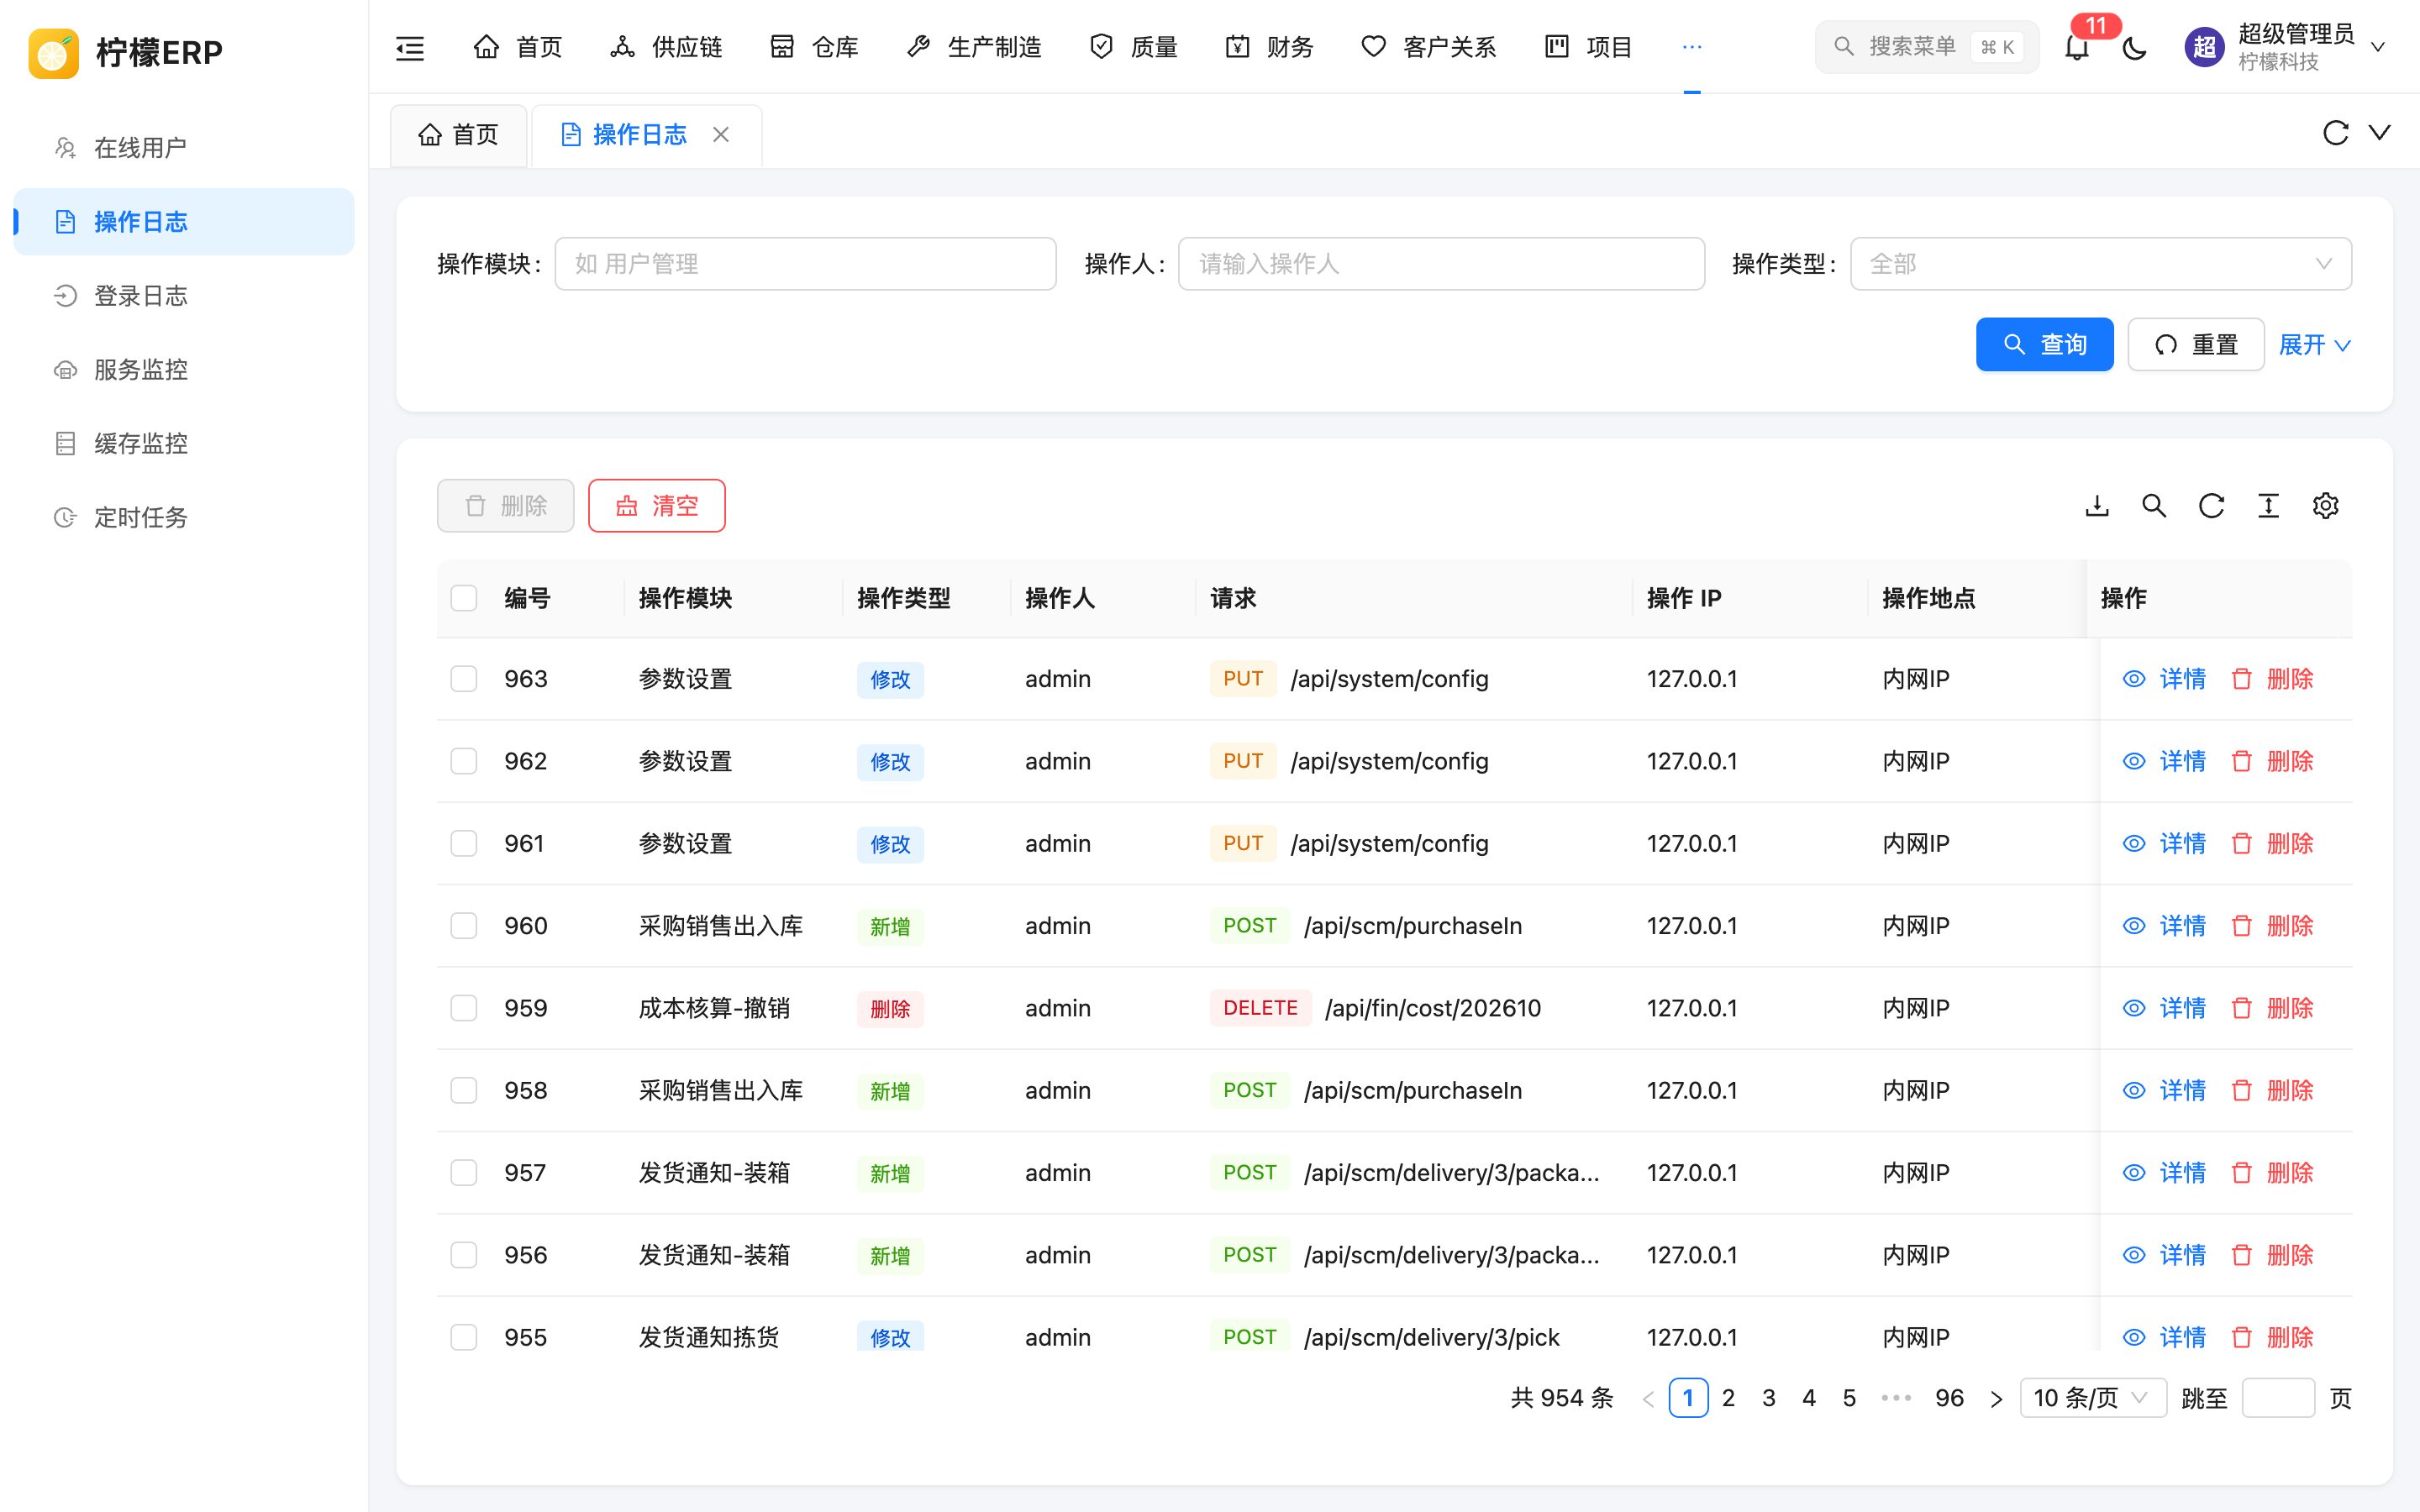This screenshot has height=1512, width=2420.
Task: View 详情 for log 957
Action: [x=2164, y=1173]
